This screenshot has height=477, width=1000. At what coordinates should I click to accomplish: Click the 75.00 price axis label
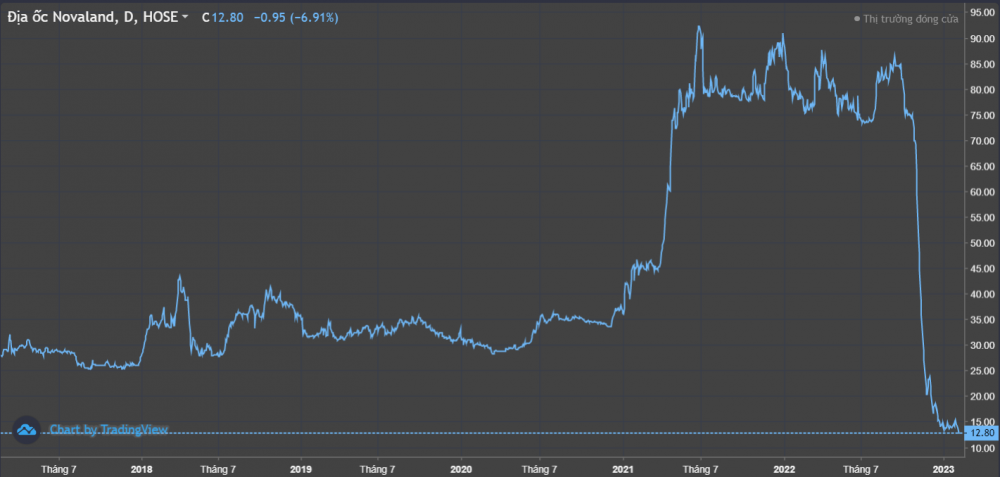(982, 115)
